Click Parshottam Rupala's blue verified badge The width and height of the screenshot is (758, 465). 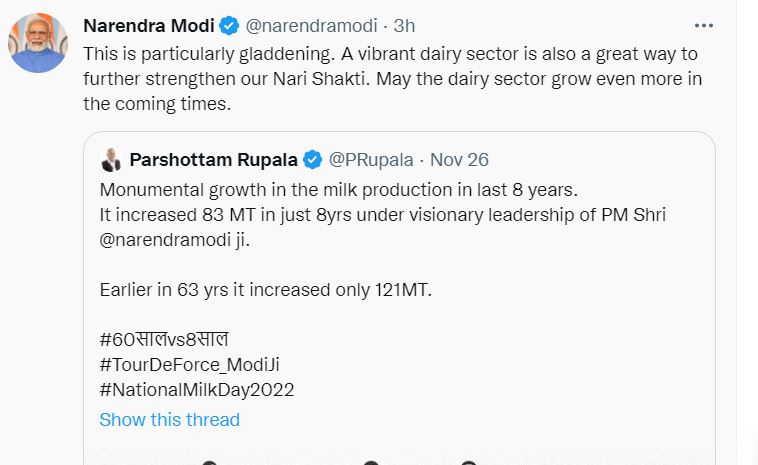point(312,159)
